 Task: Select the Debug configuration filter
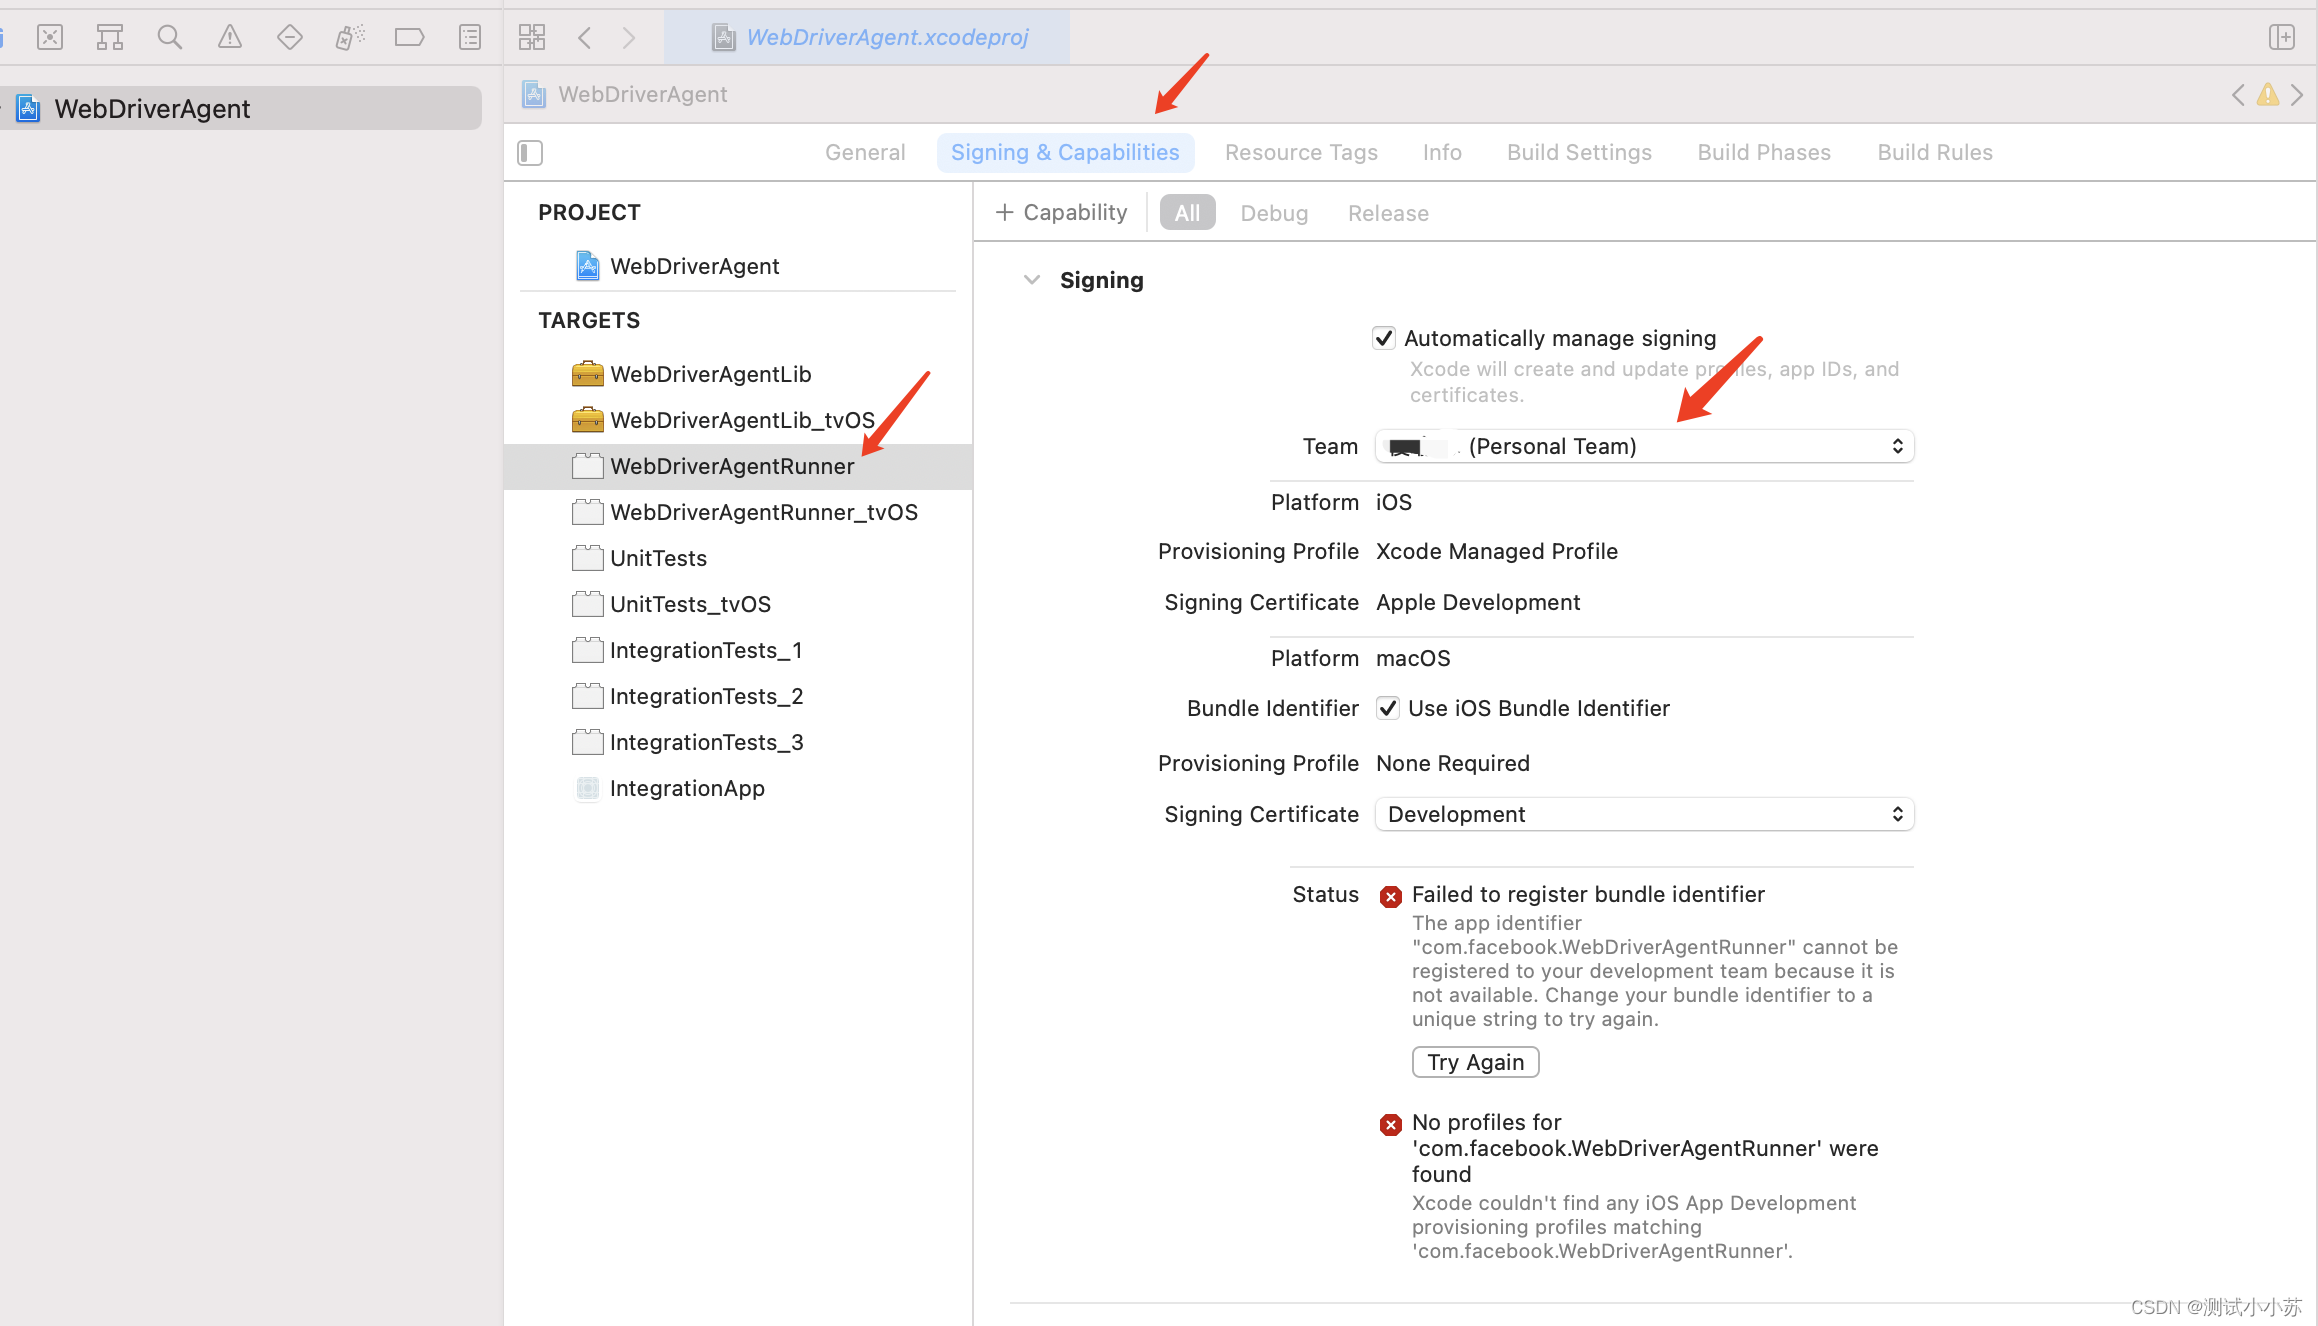(x=1273, y=213)
